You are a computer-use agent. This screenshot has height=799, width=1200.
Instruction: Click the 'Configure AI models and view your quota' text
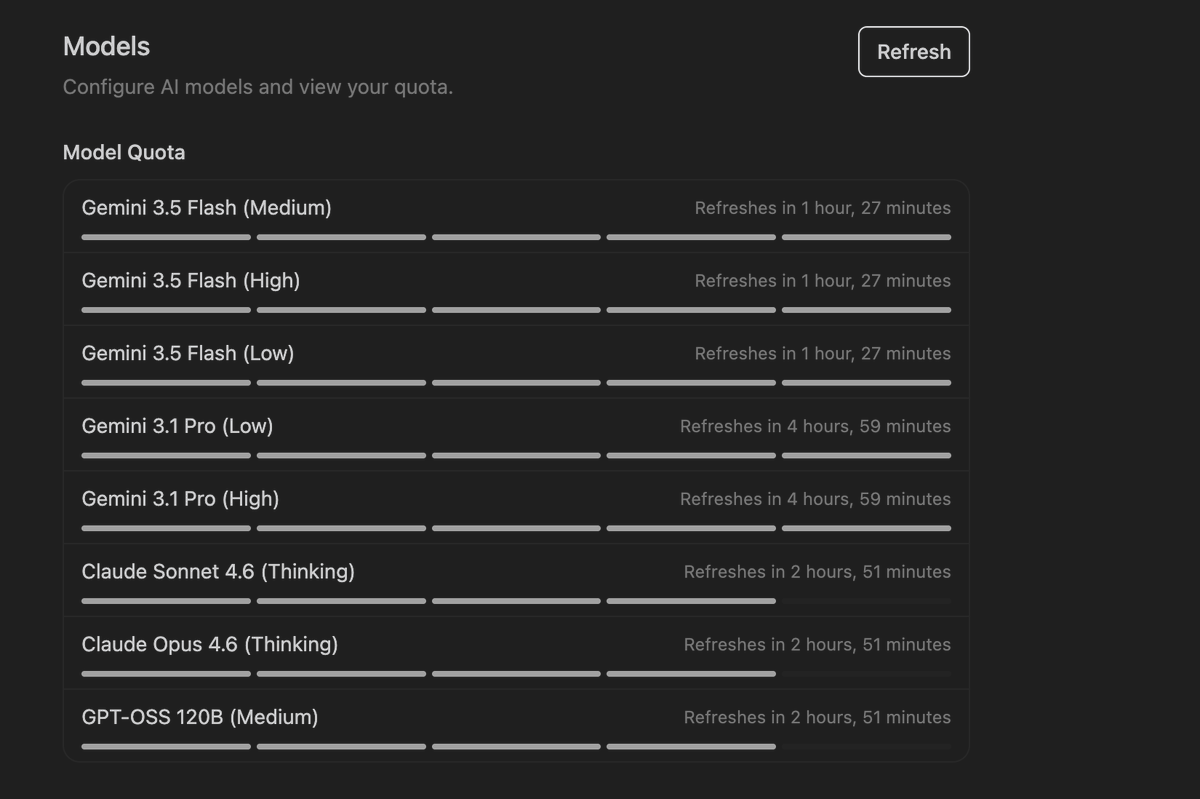(258, 87)
